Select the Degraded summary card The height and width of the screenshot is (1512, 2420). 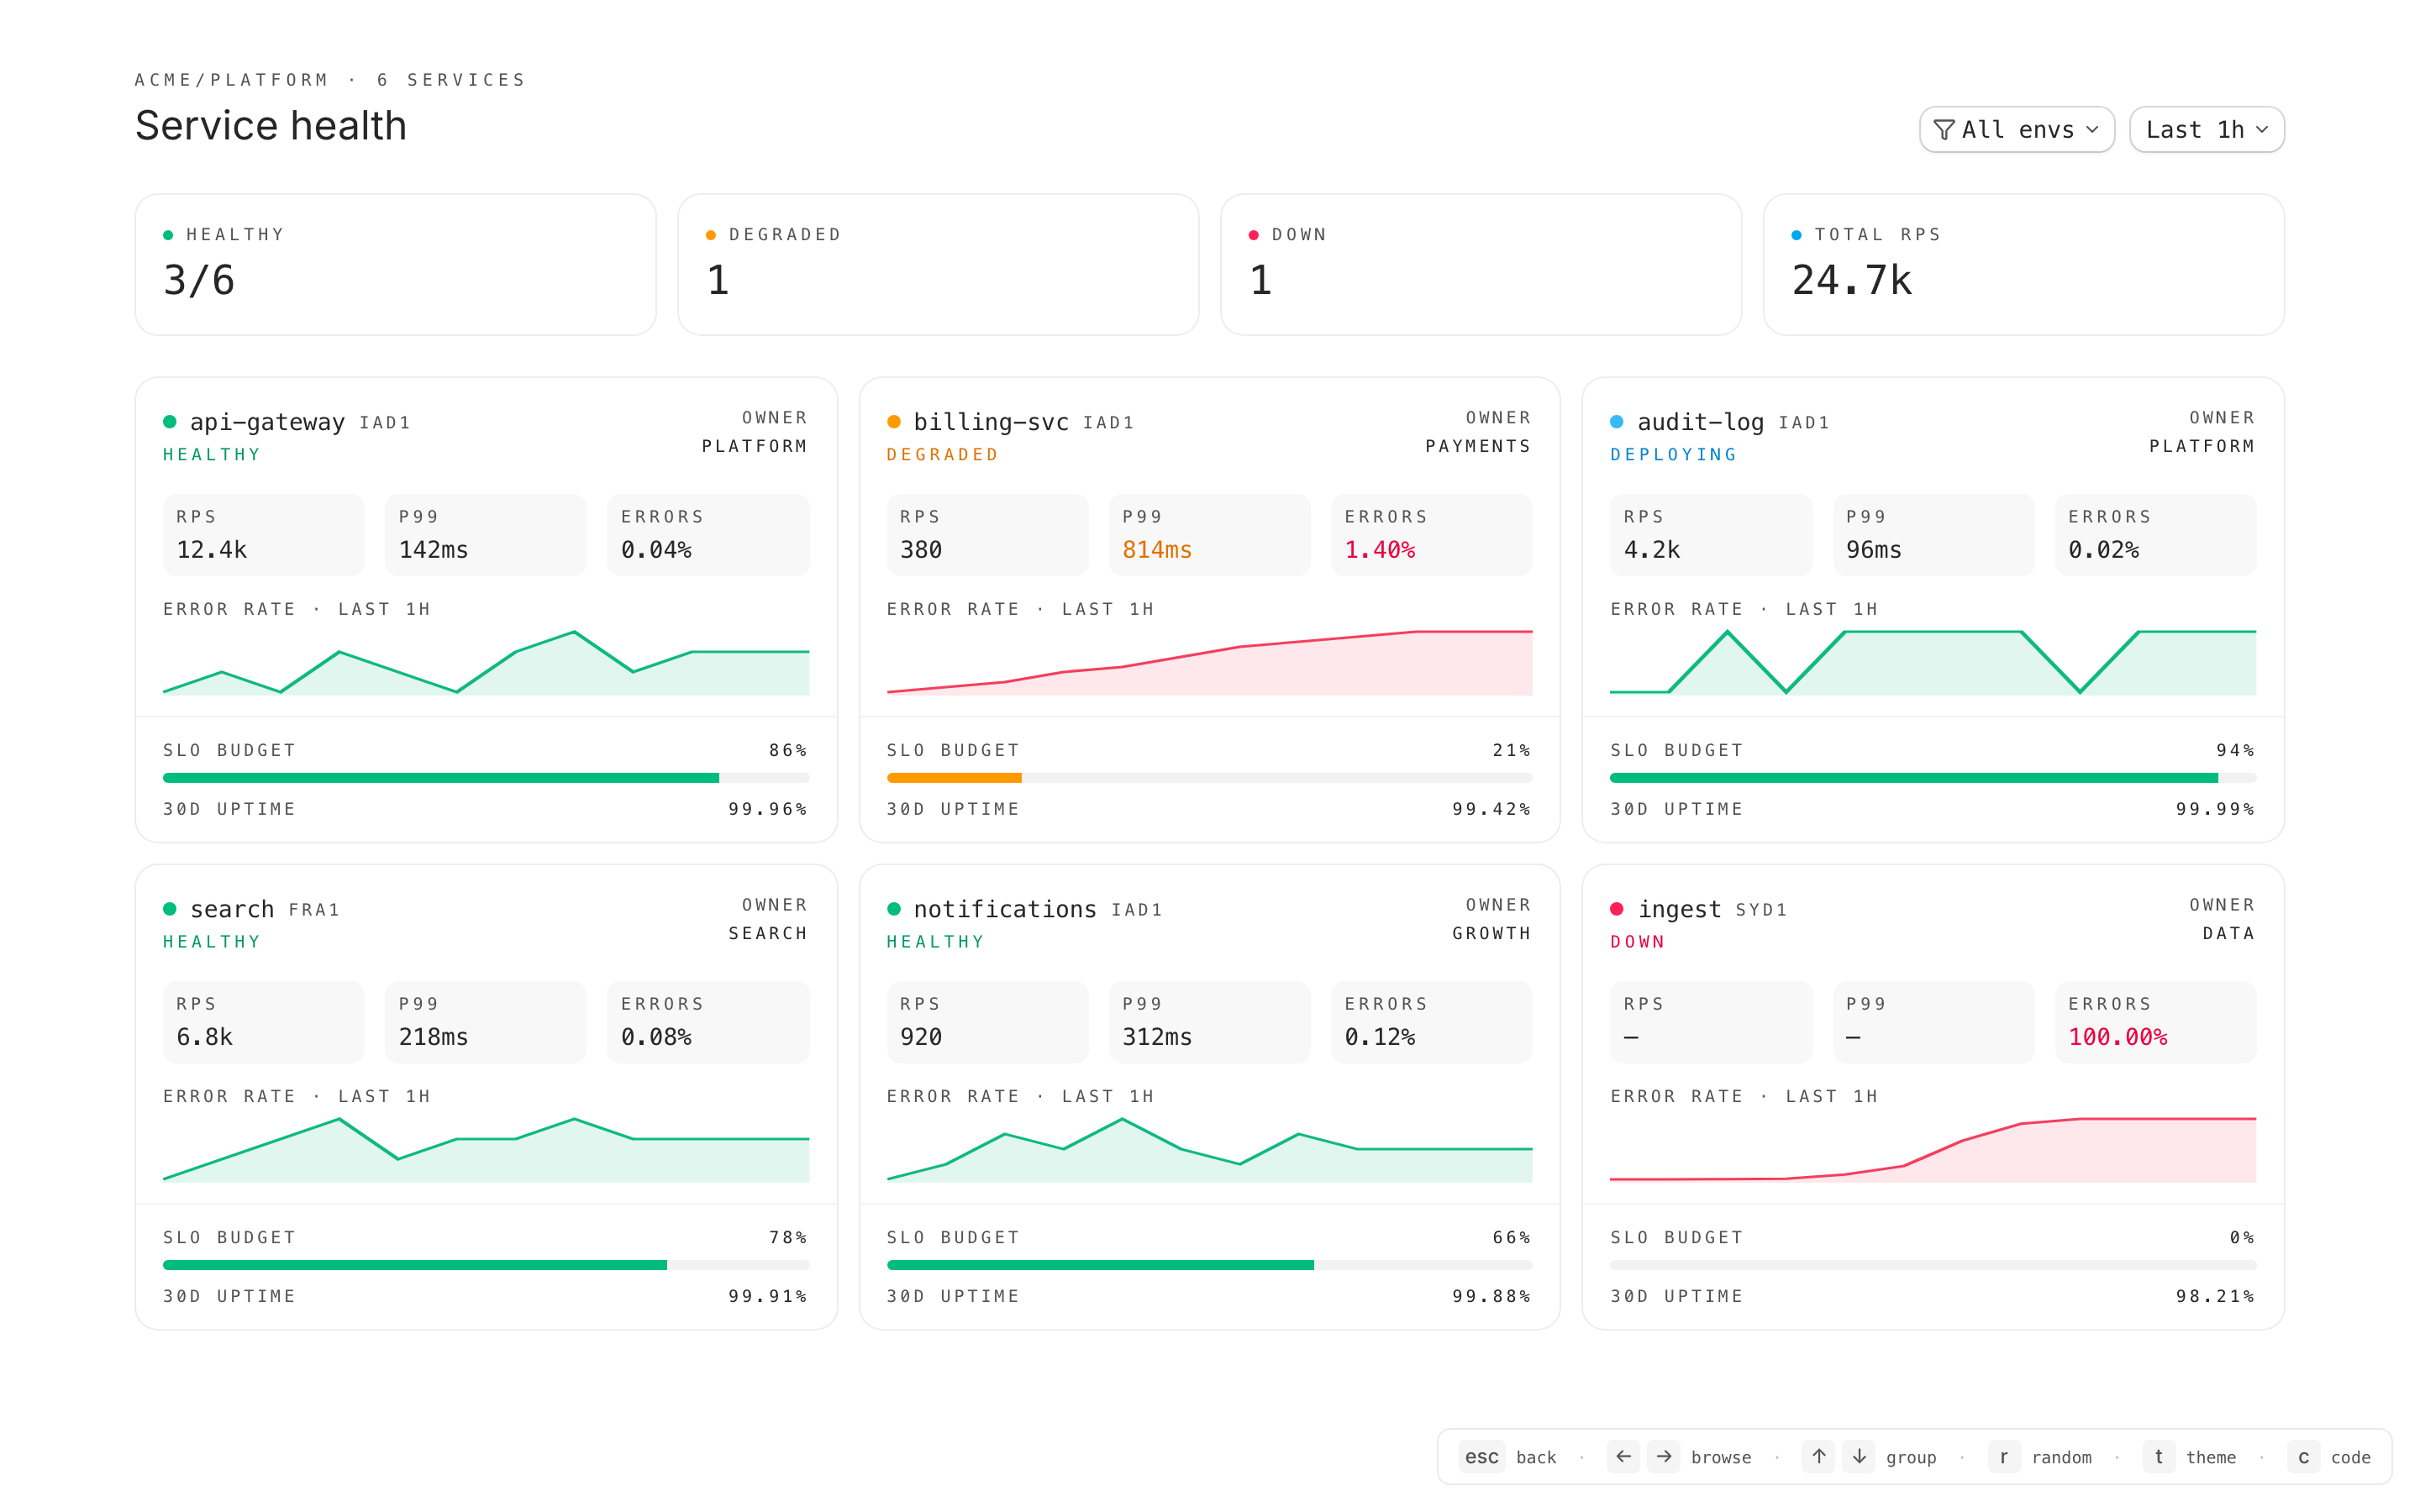pyautogui.click(x=937, y=264)
